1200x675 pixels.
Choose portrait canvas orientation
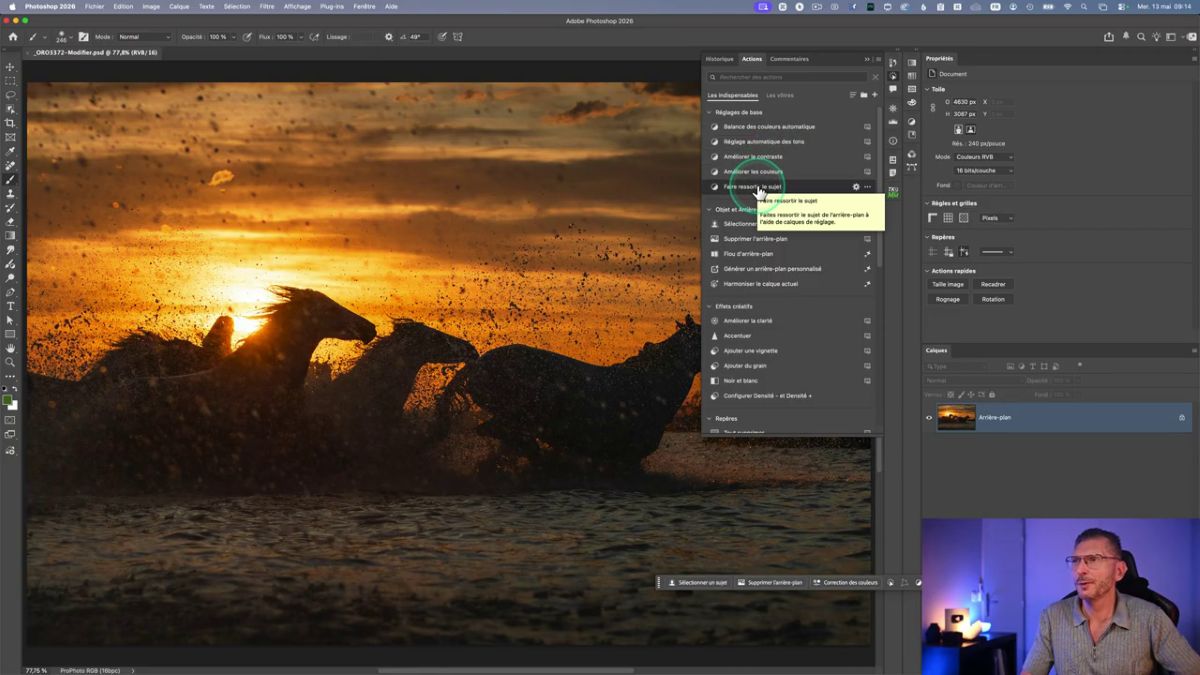coord(958,129)
